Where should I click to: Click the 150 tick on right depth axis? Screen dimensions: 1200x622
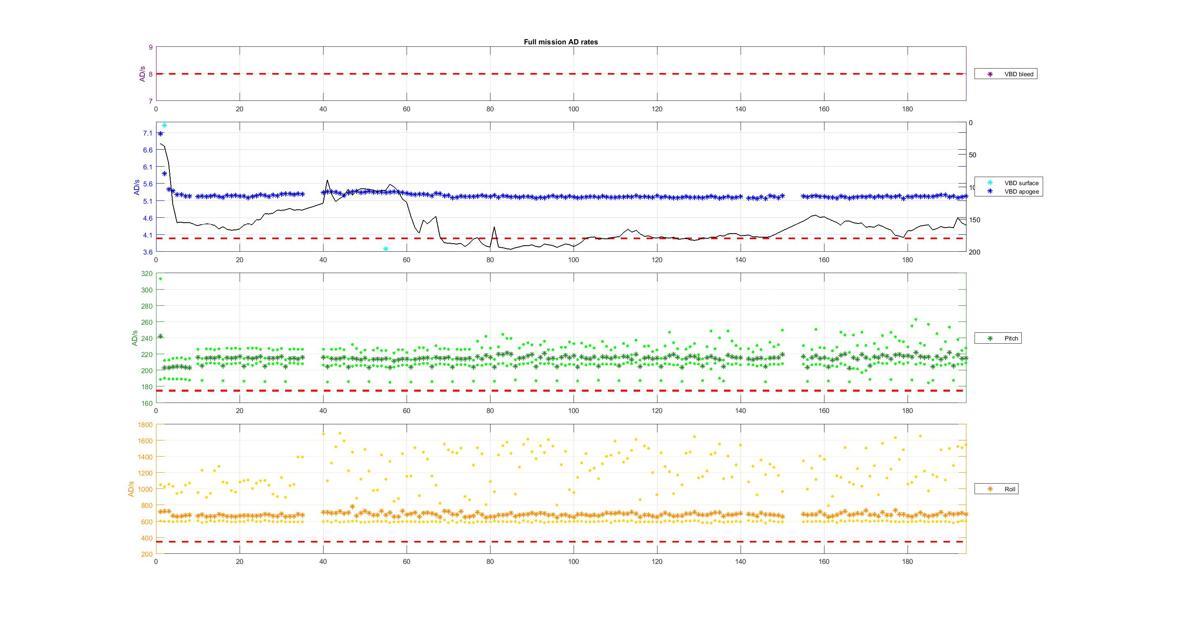pos(975,220)
